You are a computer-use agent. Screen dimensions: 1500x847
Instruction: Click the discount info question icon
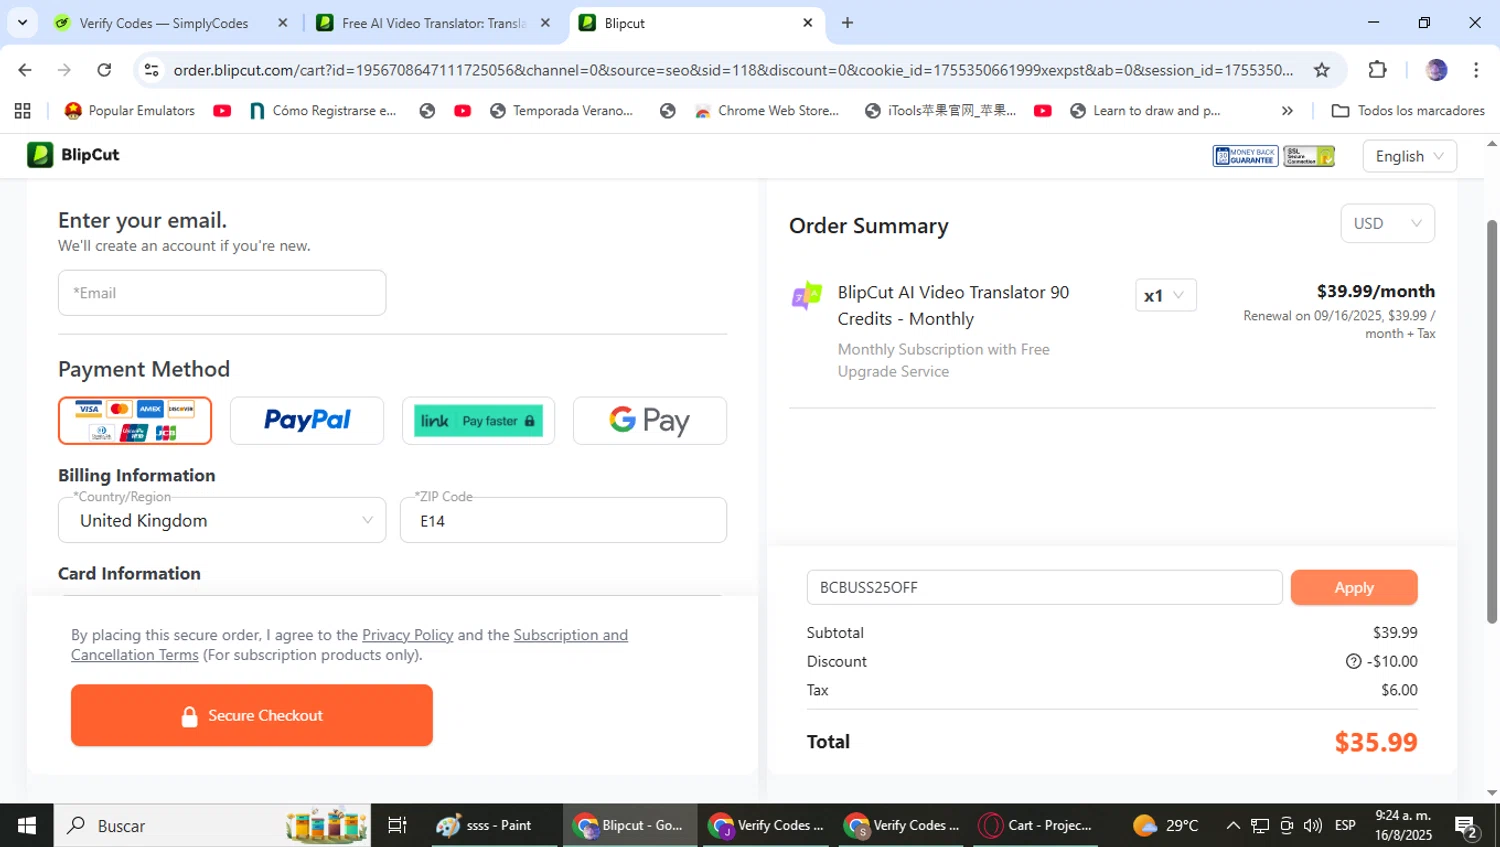[1353, 661]
